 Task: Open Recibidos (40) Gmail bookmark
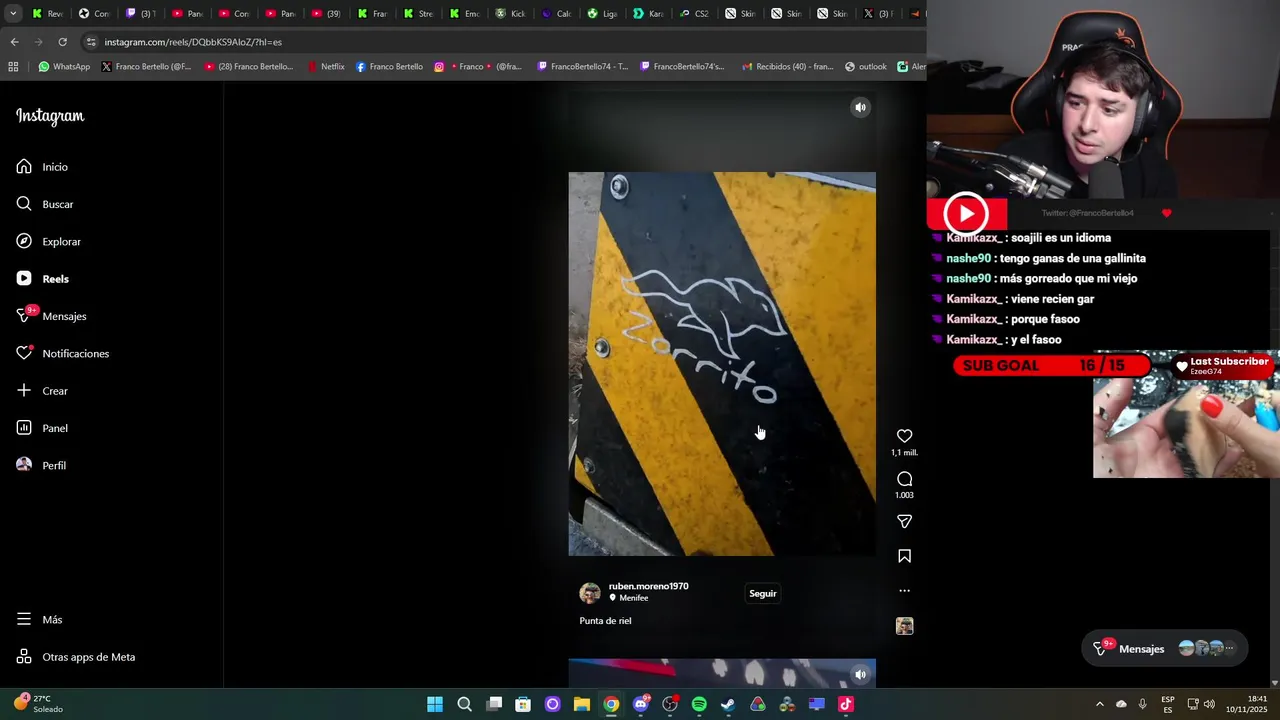[787, 67]
